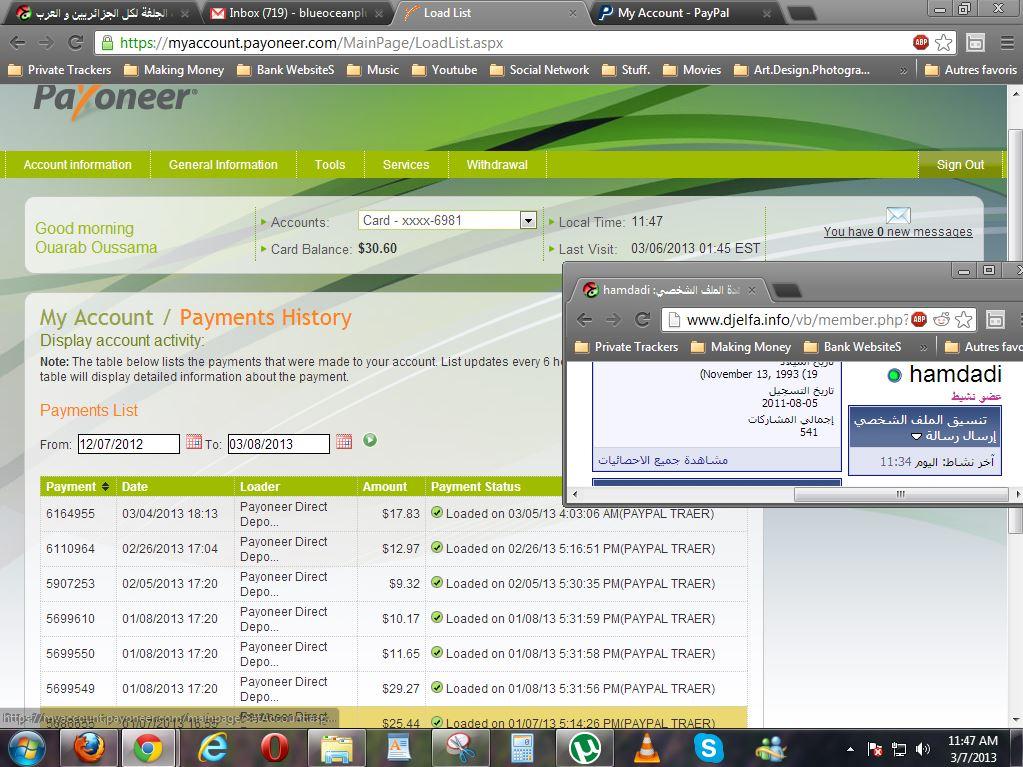The height and width of the screenshot is (767, 1023).
Task: Click Adblock Plus icon in the hamdadi window
Action: (919, 319)
